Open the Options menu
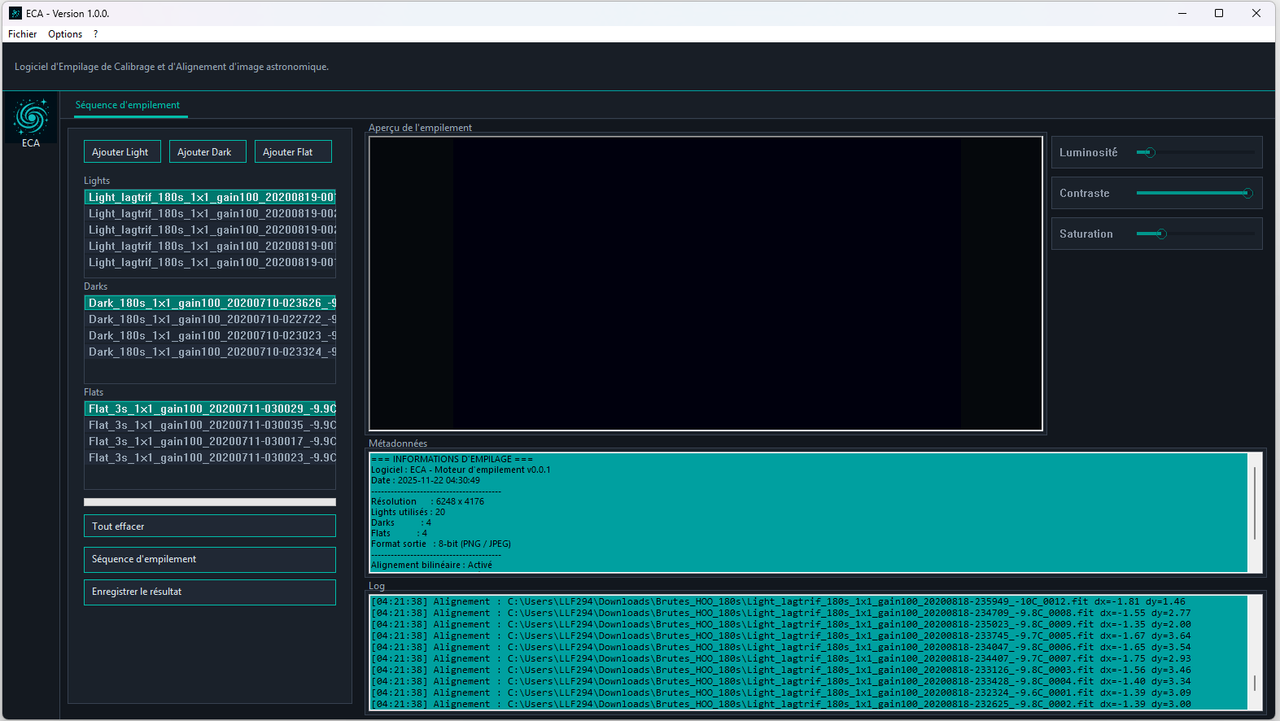The image size is (1280, 721). coord(65,34)
